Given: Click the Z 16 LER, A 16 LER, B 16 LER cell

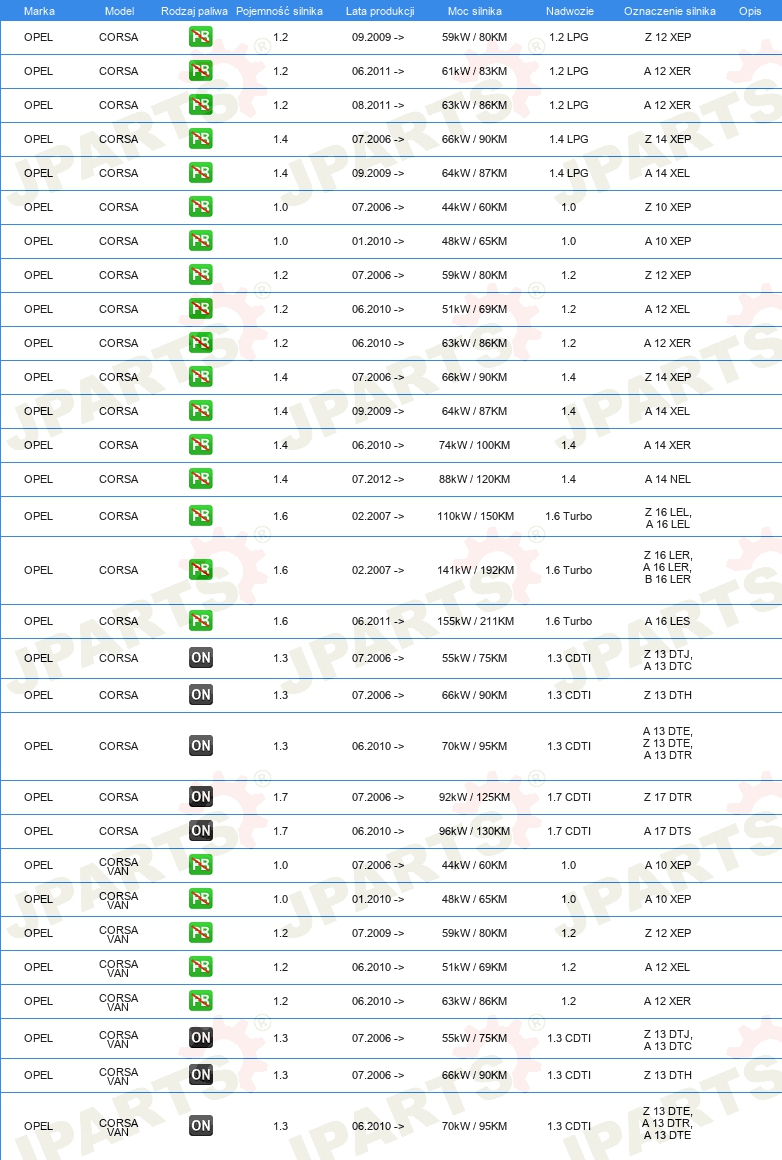Looking at the screenshot, I should point(667,567).
